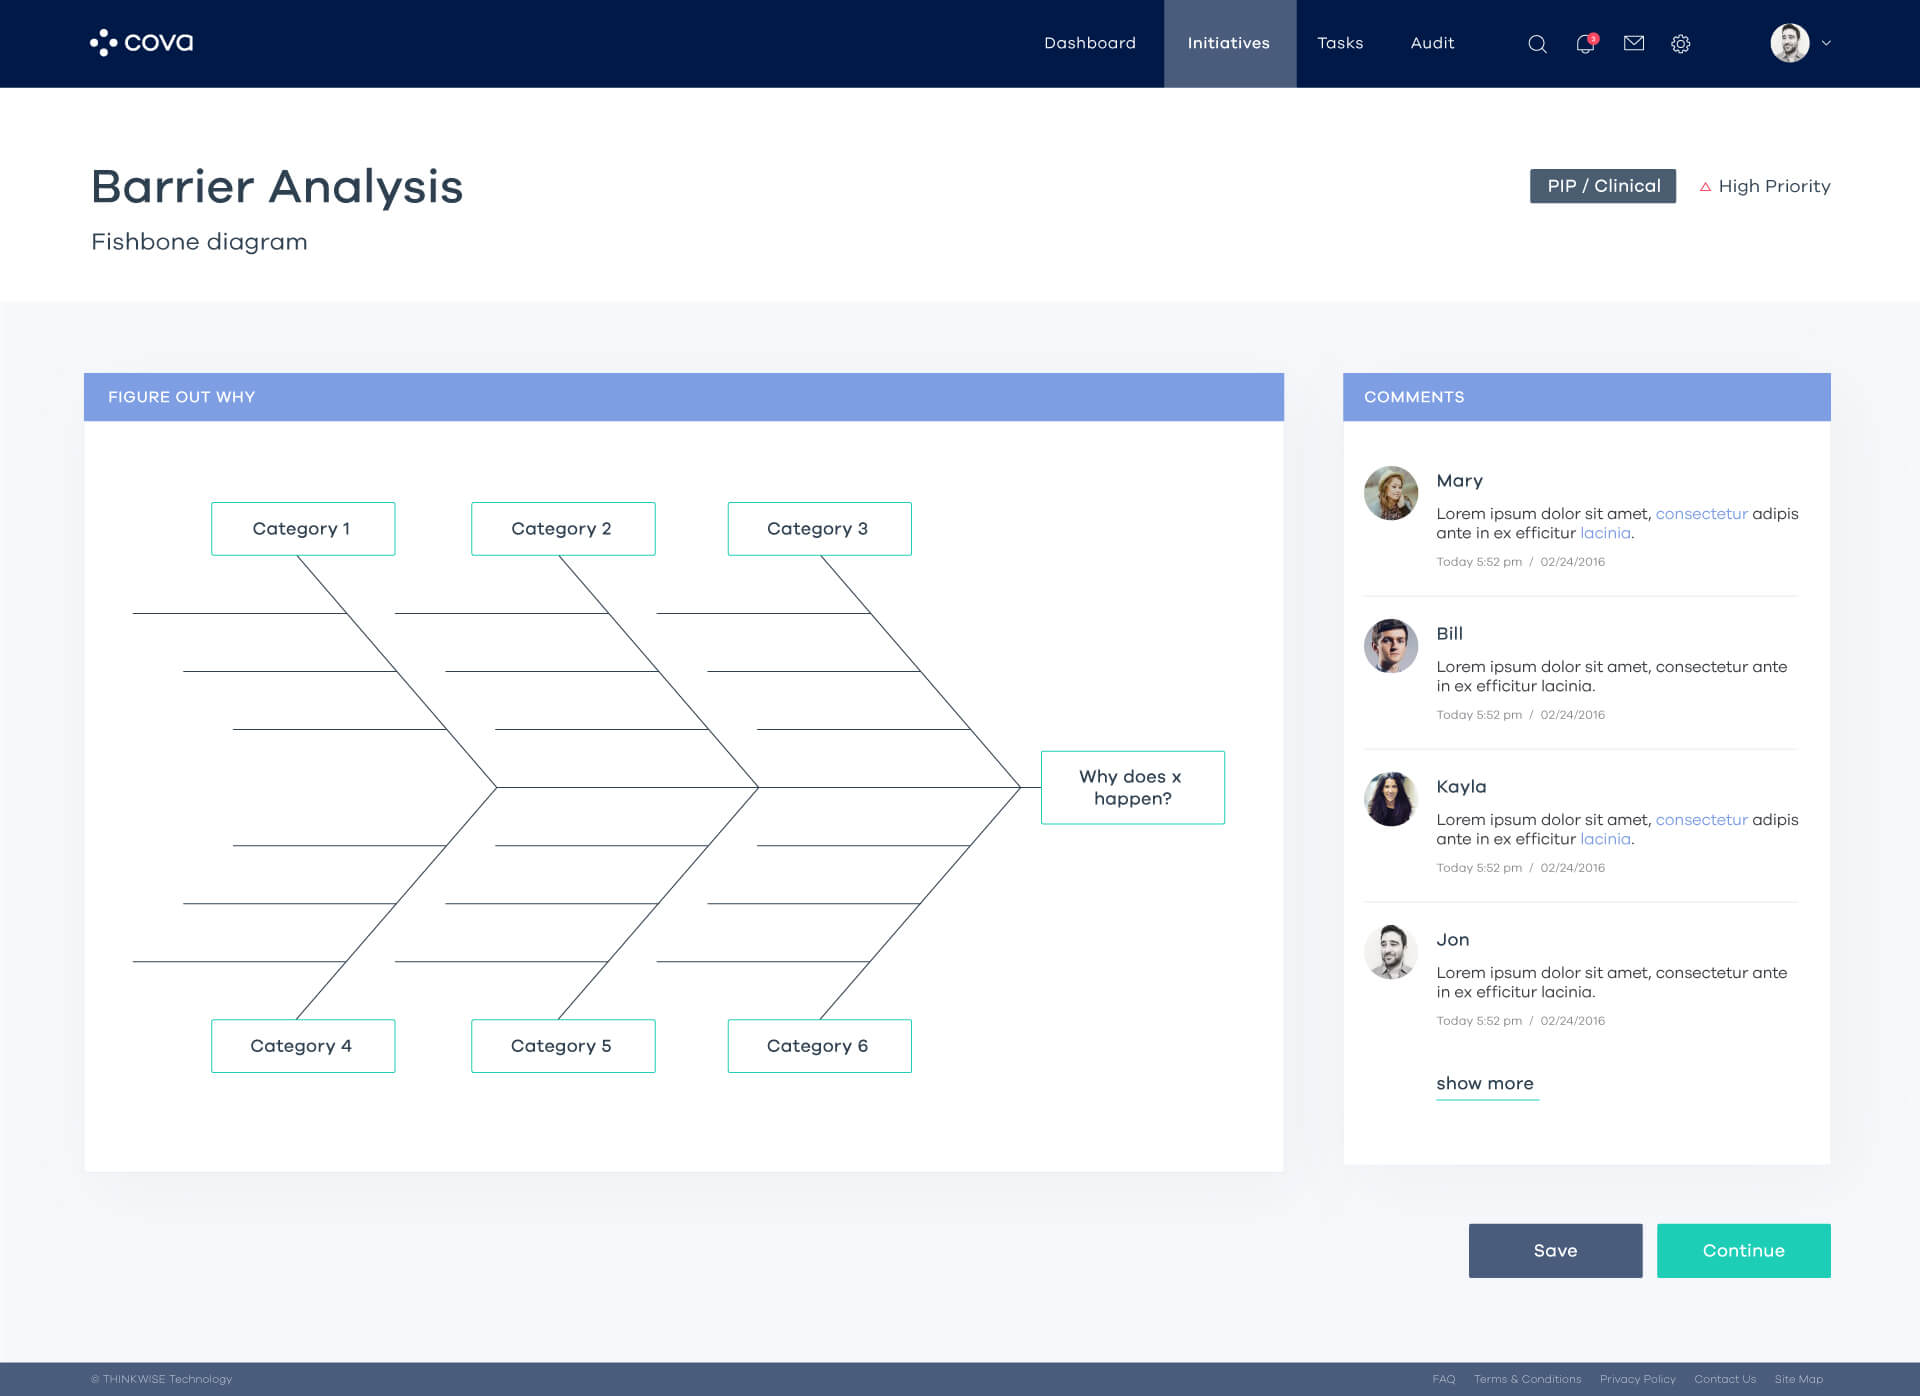Open the notifications bell icon
This screenshot has height=1396, width=1920.
[x=1585, y=44]
